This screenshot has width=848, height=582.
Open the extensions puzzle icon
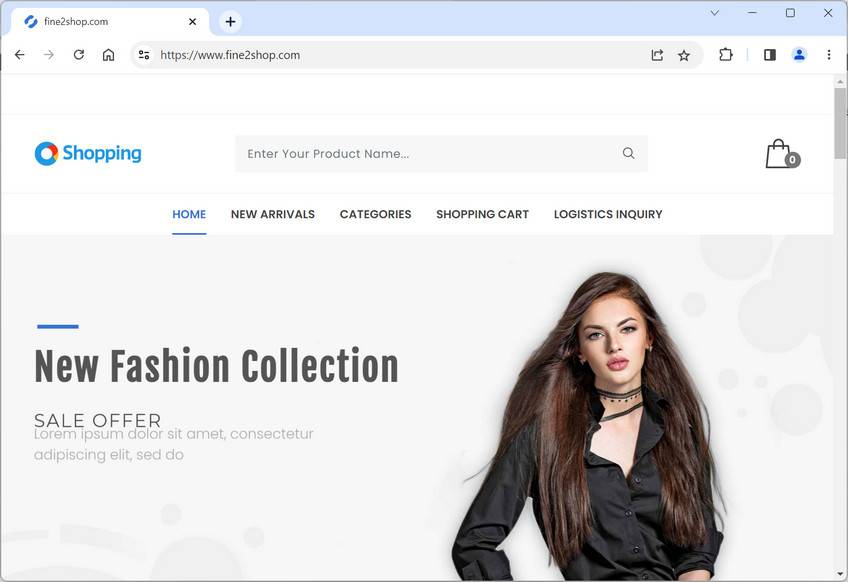pos(726,55)
